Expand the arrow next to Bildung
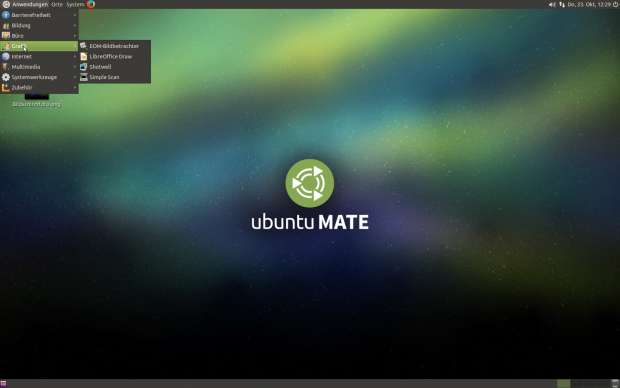620x388 pixels. 75,25
